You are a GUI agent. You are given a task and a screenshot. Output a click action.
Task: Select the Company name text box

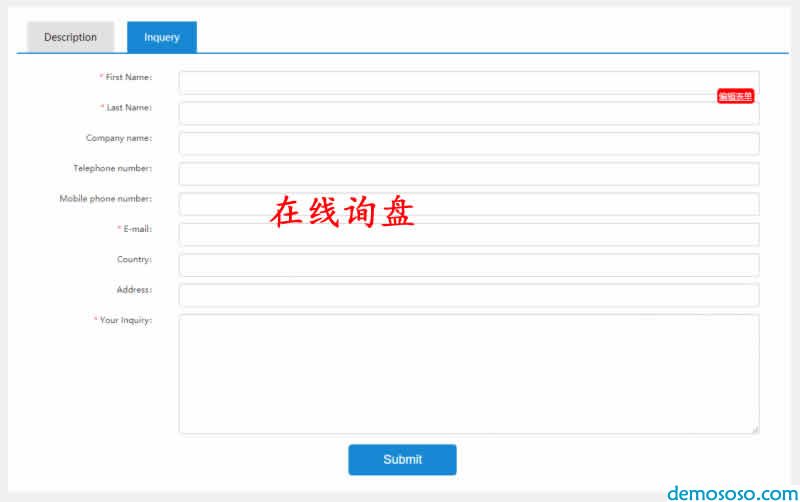tap(469, 143)
